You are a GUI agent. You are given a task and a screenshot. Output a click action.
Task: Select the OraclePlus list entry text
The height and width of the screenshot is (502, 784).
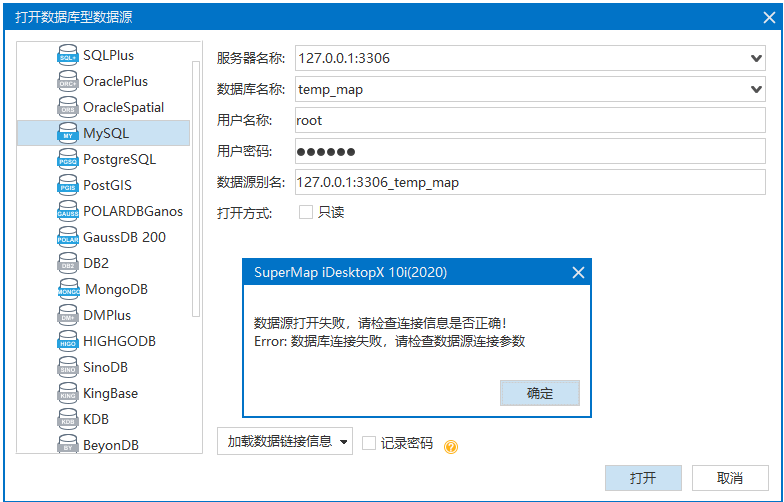point(116,81)
